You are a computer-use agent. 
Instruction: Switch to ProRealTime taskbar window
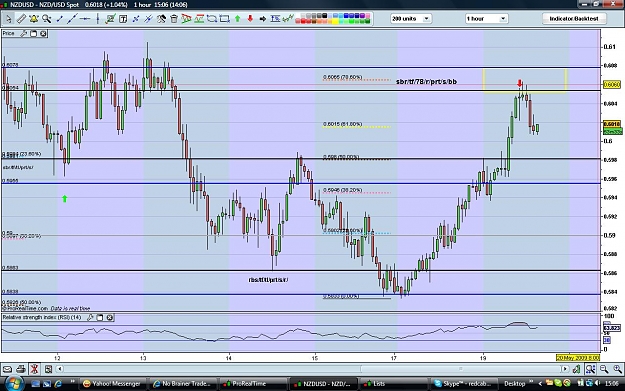pos(254,384)
